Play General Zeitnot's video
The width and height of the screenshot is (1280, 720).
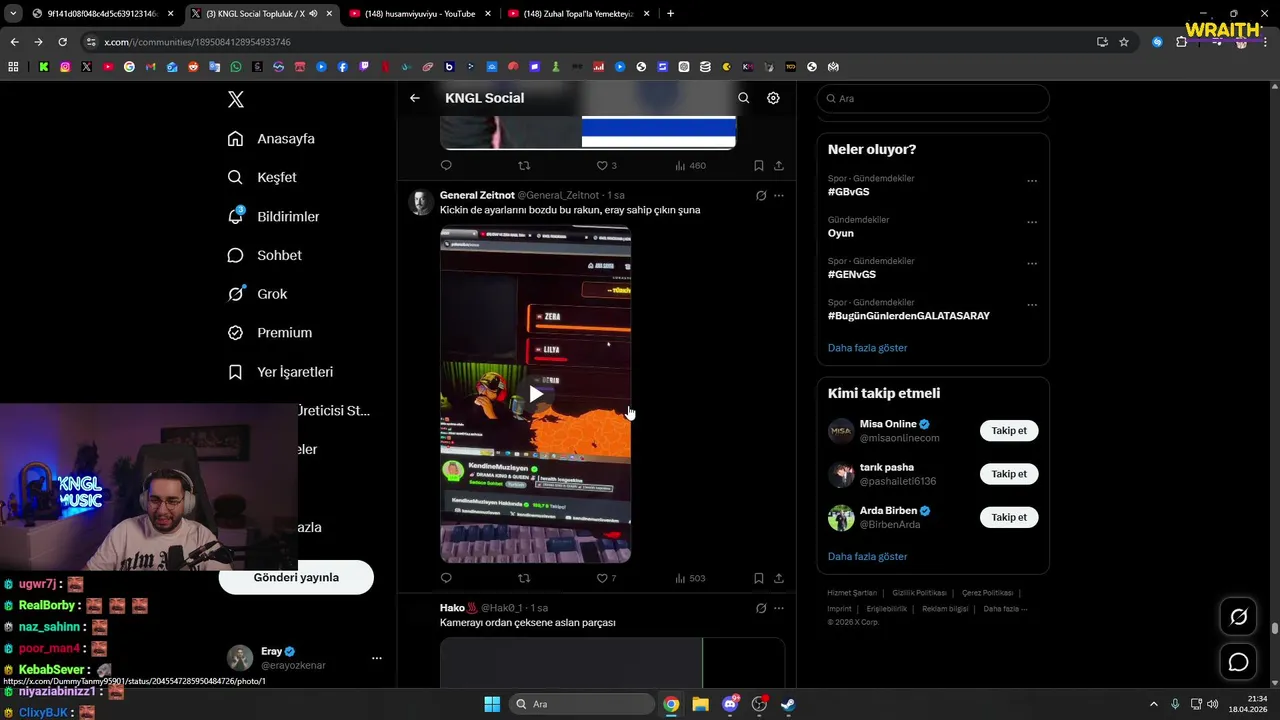tap(536, 394)
